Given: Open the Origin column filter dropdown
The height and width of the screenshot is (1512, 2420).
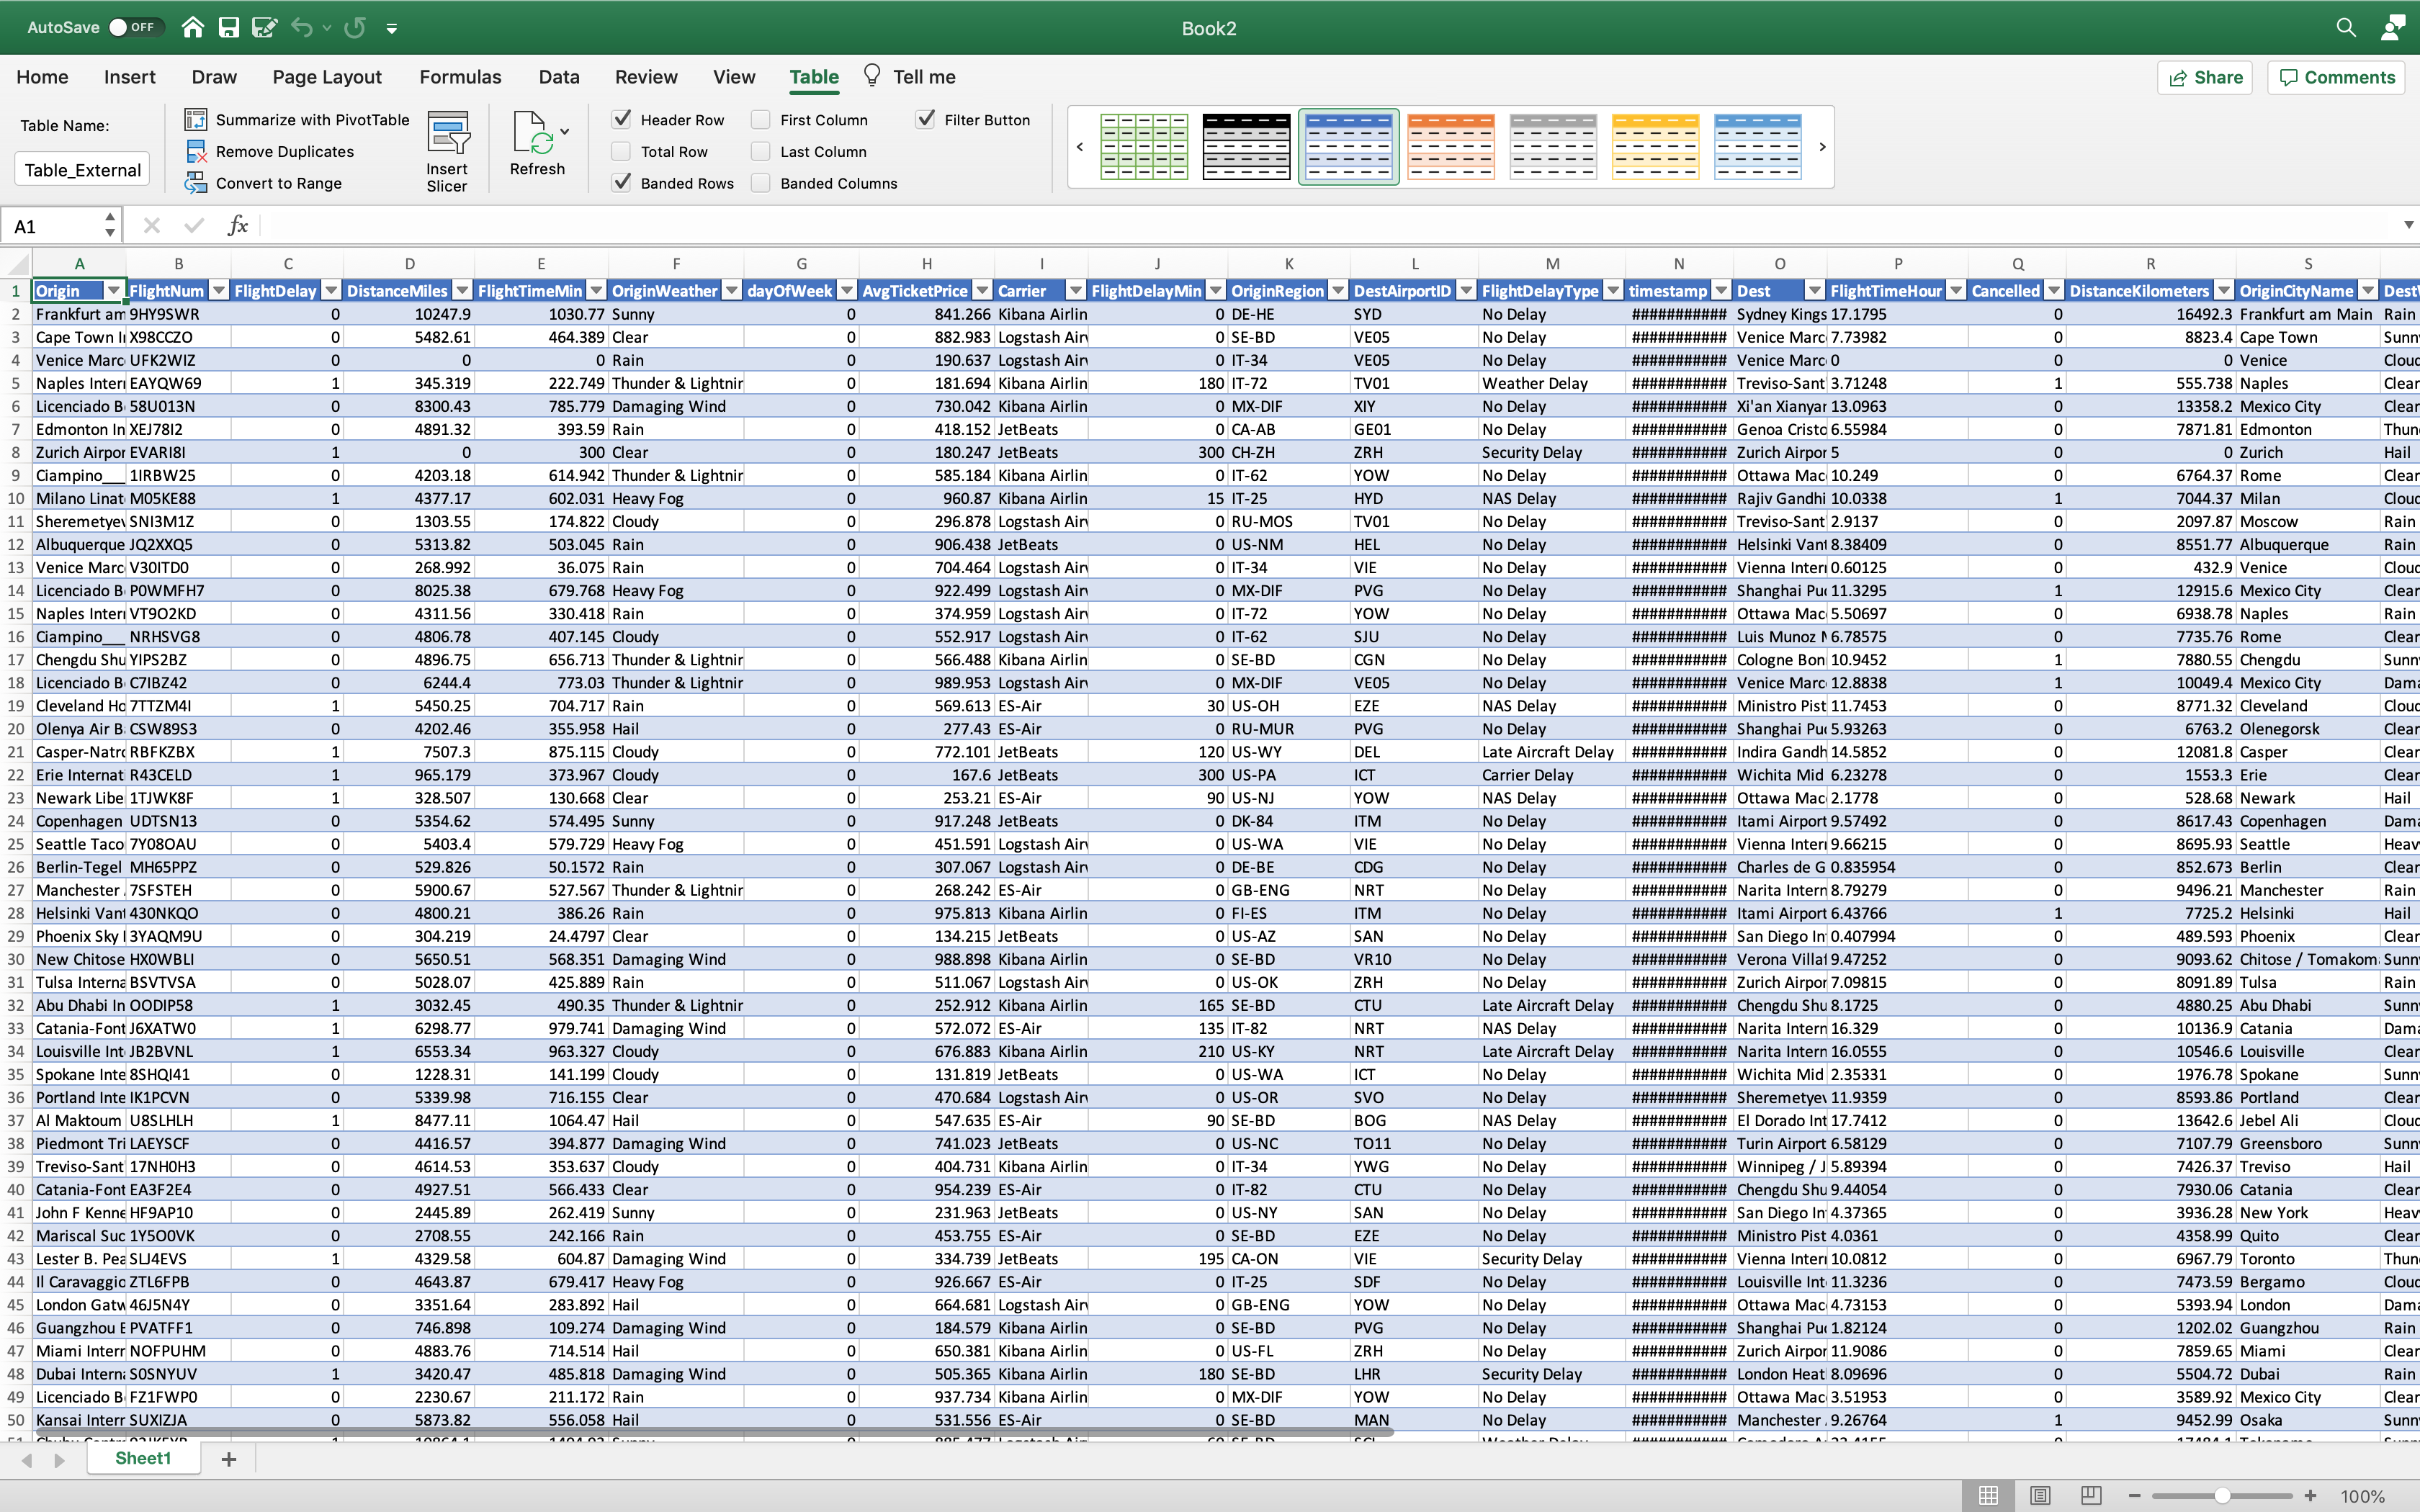Looking at the screenshot, I should click(x=114, y=291).
